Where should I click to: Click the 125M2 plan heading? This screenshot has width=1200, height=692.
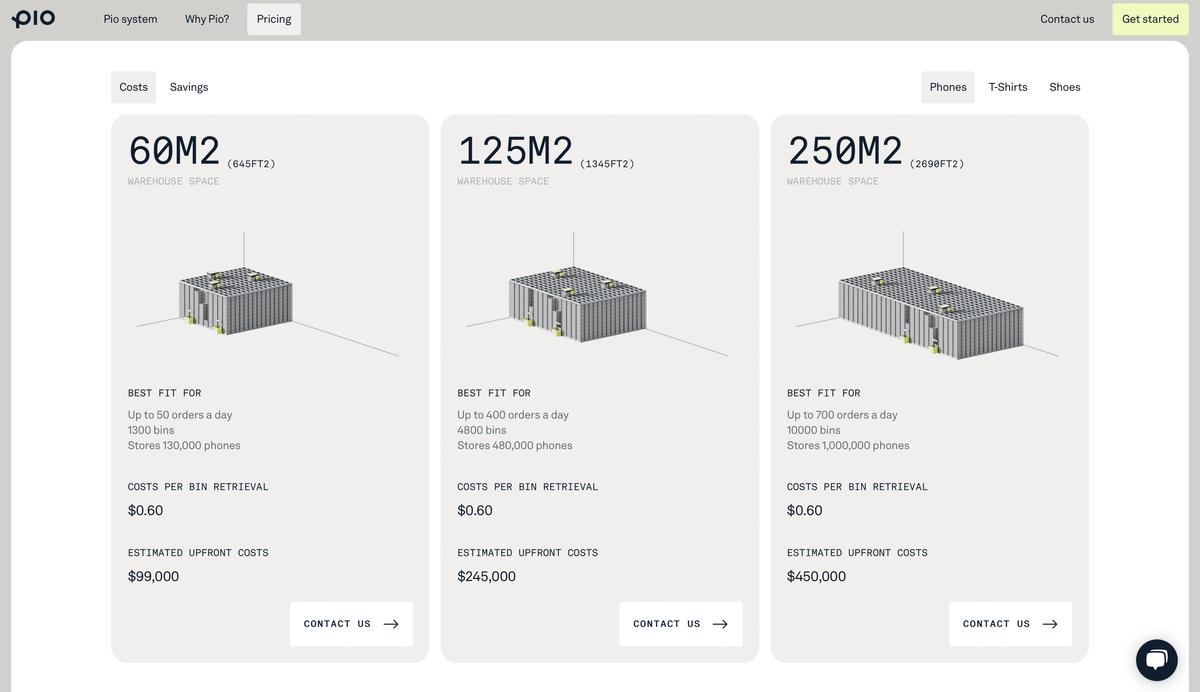pos(516,151)
